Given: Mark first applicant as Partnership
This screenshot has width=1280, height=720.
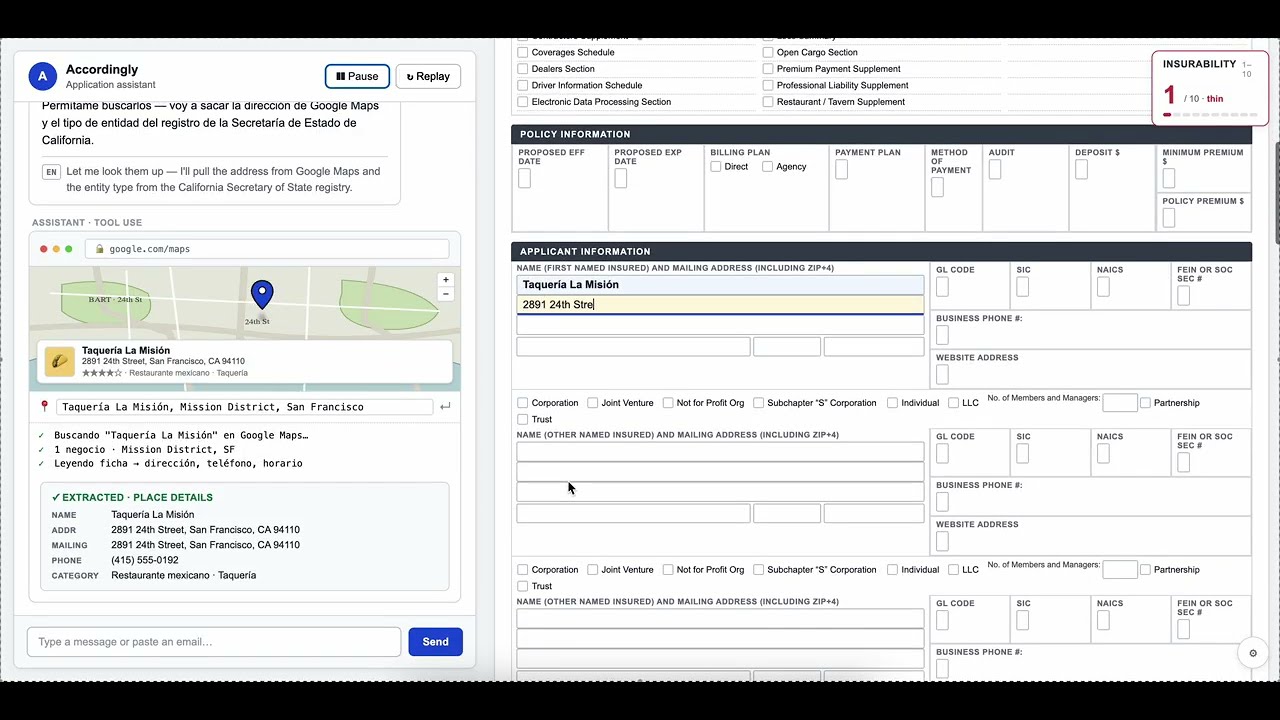Looking at the screenshot, I should click(1146, 403).
